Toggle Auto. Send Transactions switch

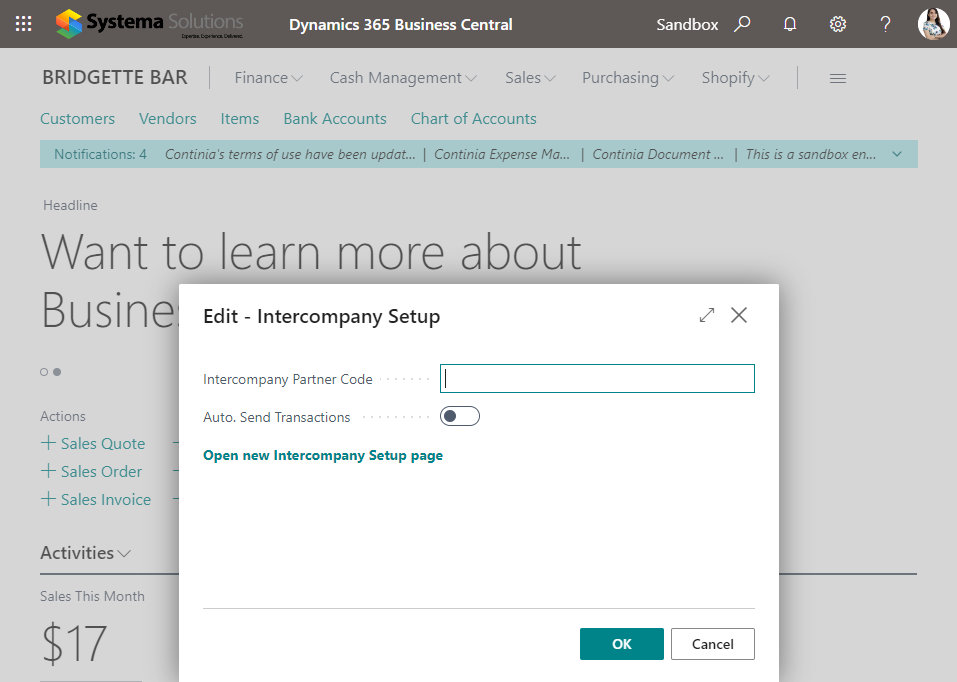[x=460, y=417]
